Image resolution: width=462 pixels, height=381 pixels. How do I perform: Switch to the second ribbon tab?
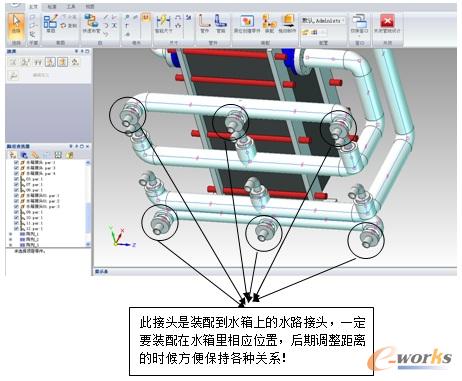[x=52, y=7]
